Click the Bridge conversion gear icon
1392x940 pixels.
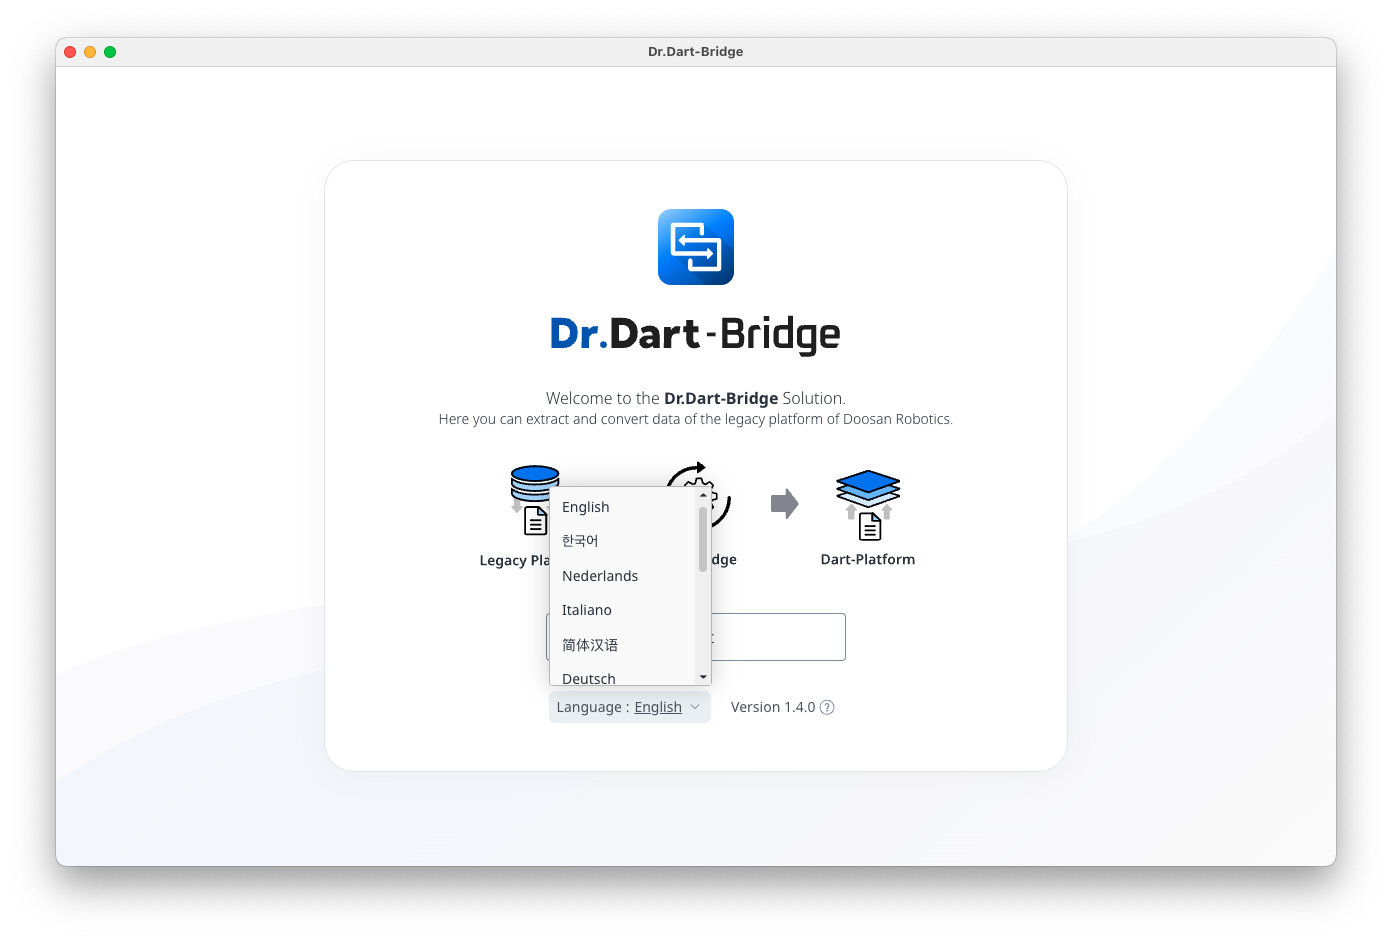click(x=720, y=497)
